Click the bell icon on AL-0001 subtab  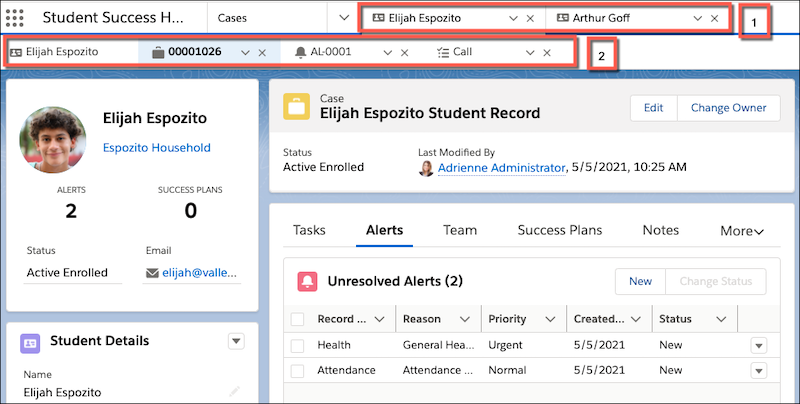[301, 52]
